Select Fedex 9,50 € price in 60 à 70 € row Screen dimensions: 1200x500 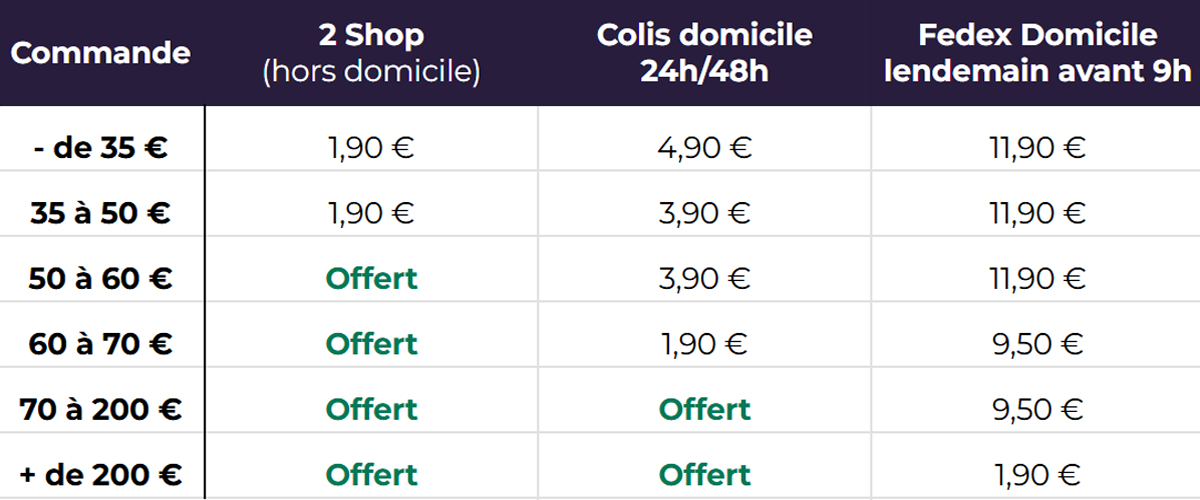1037,344
